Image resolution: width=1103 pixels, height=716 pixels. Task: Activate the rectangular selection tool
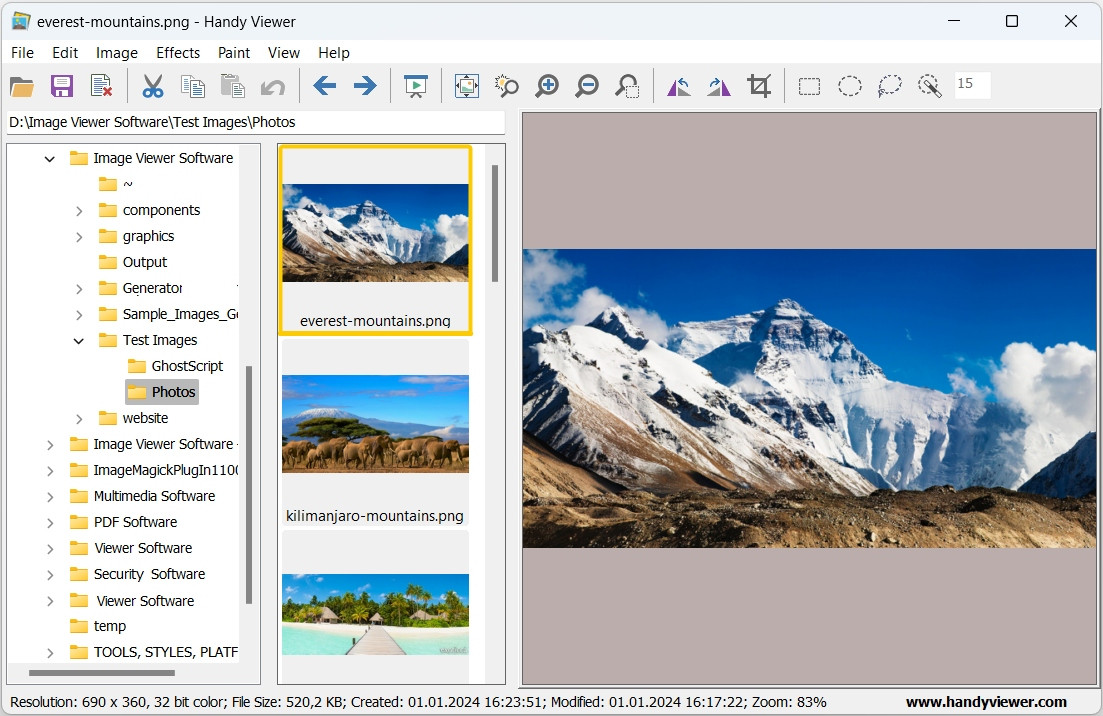tap(810, 86)
